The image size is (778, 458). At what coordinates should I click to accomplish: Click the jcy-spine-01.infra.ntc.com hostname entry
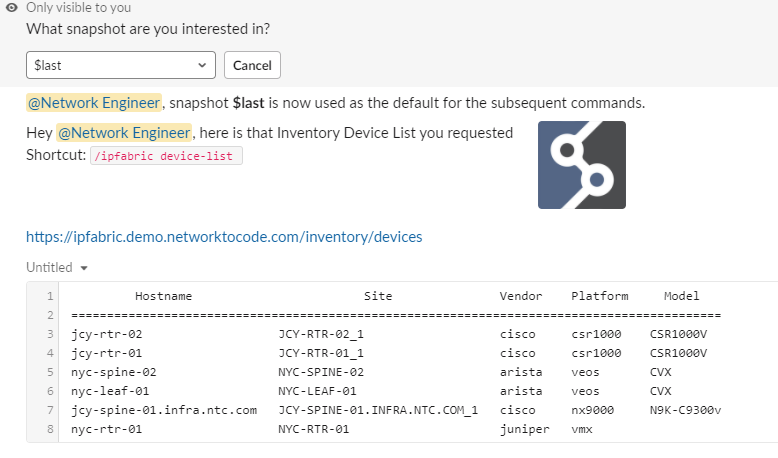click(x=164, y=410)
